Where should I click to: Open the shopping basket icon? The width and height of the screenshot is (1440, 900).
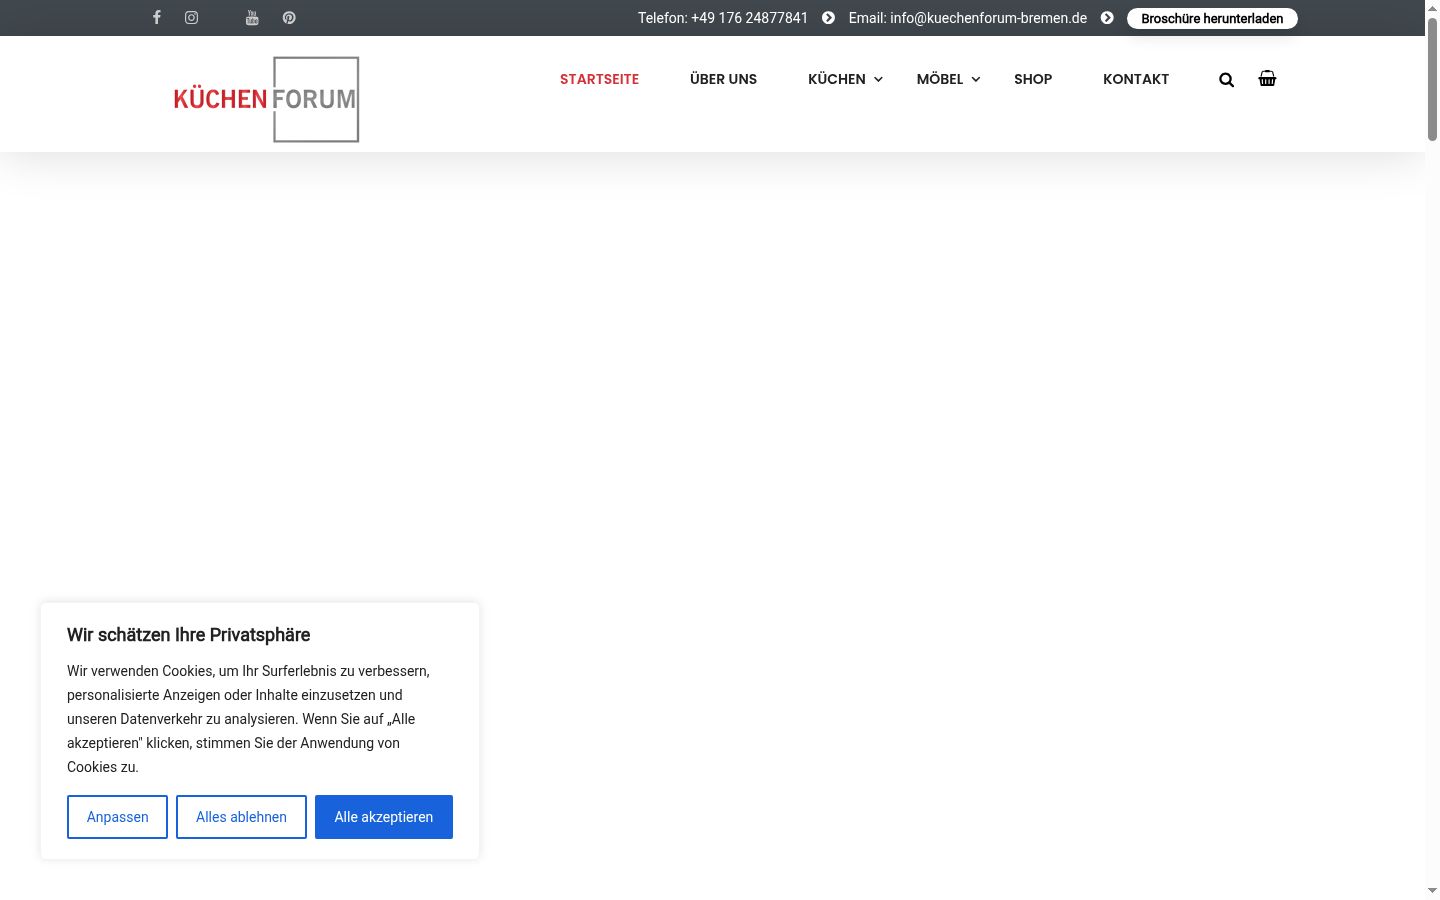(x=1267, y=79)
